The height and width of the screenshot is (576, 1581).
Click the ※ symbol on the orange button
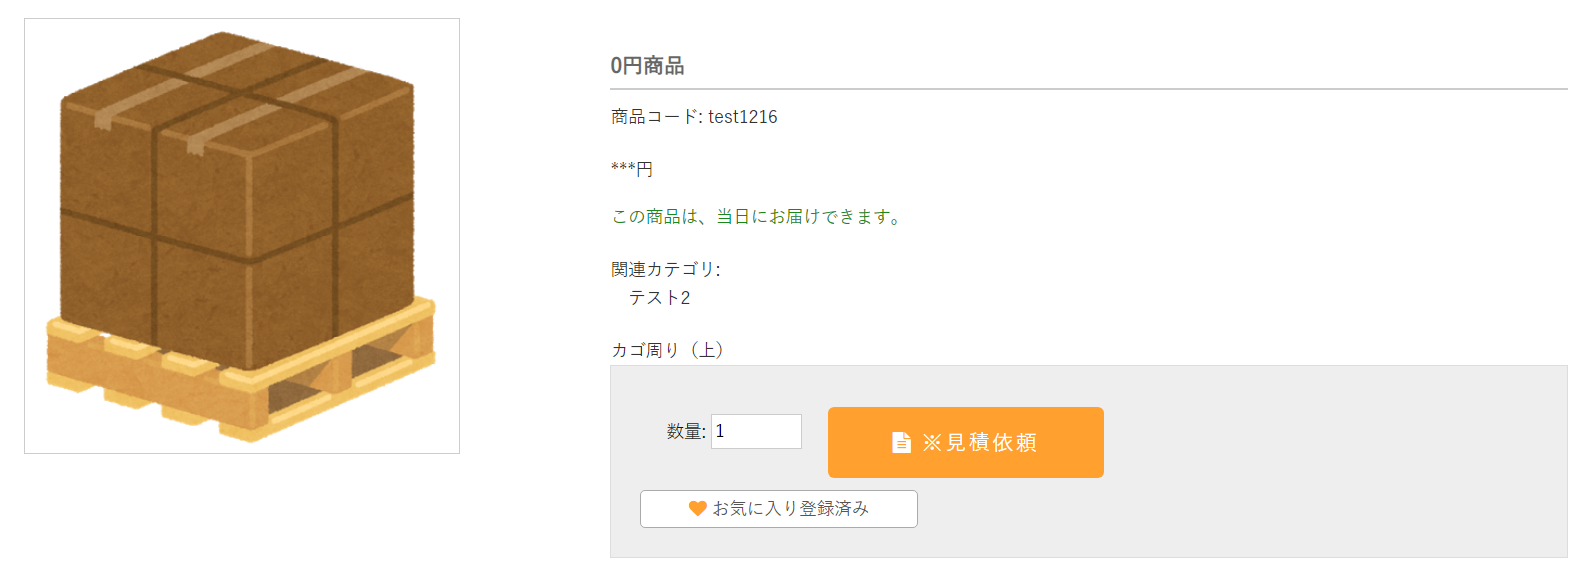[x=932, y=442]
